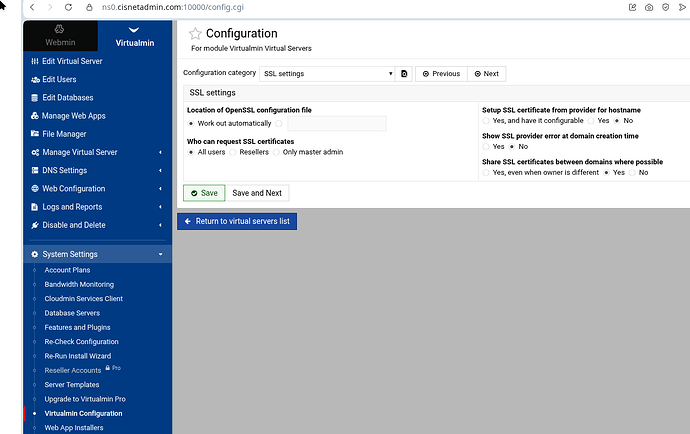
Task: Click the OpenSSL configuration file path field
Action: pos(337,124)
